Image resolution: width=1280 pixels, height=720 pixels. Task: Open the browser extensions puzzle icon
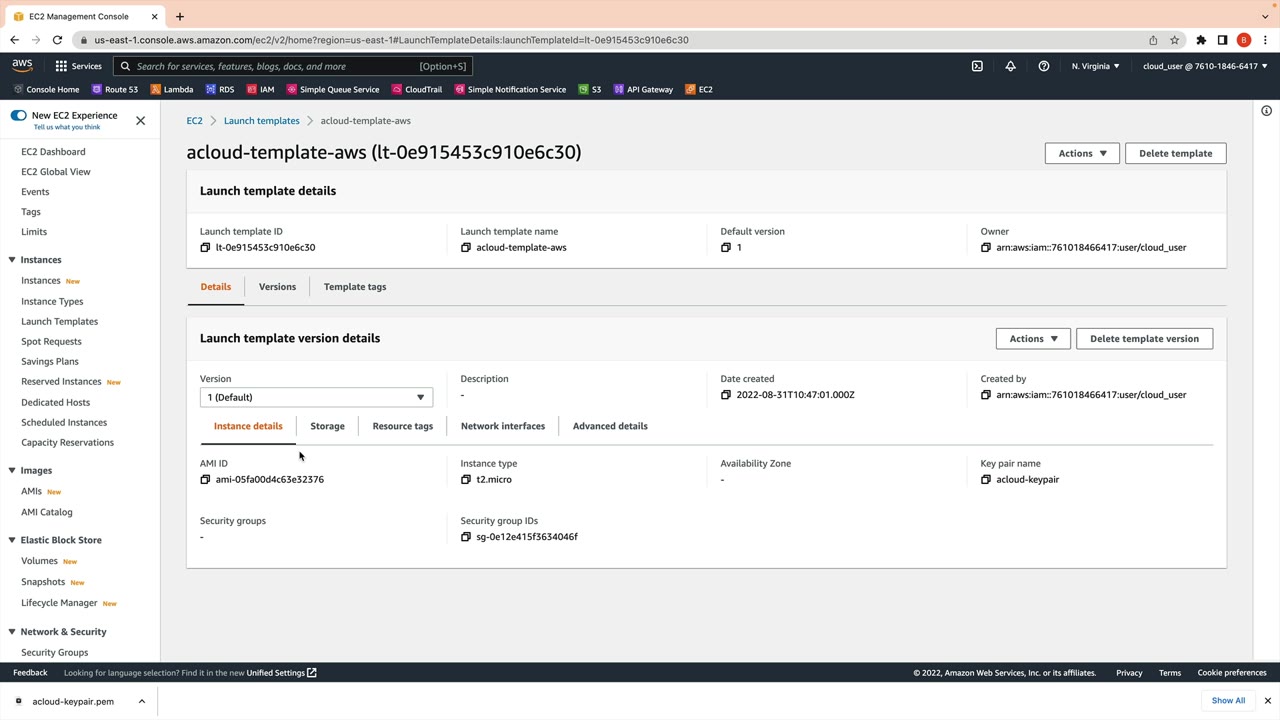pyautogui.click(x=1201, y=40)
